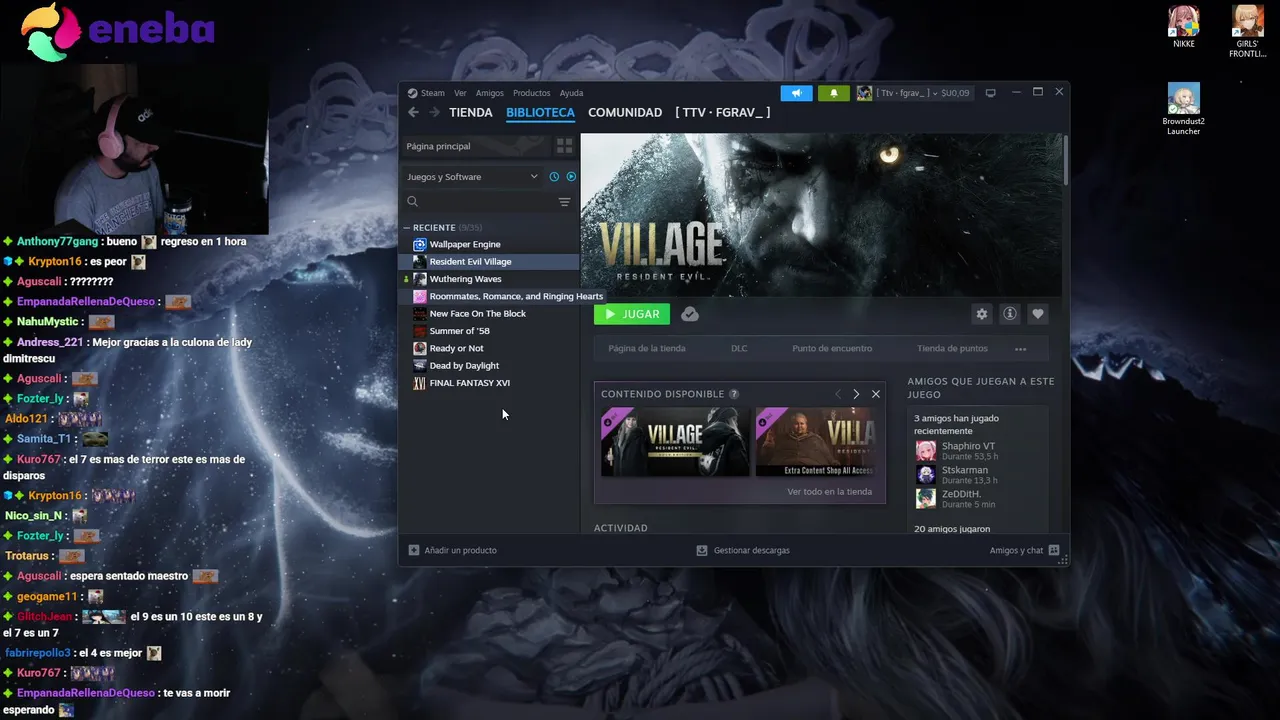Add Resident Evil Village to favorites heart

pos(1038,314)
